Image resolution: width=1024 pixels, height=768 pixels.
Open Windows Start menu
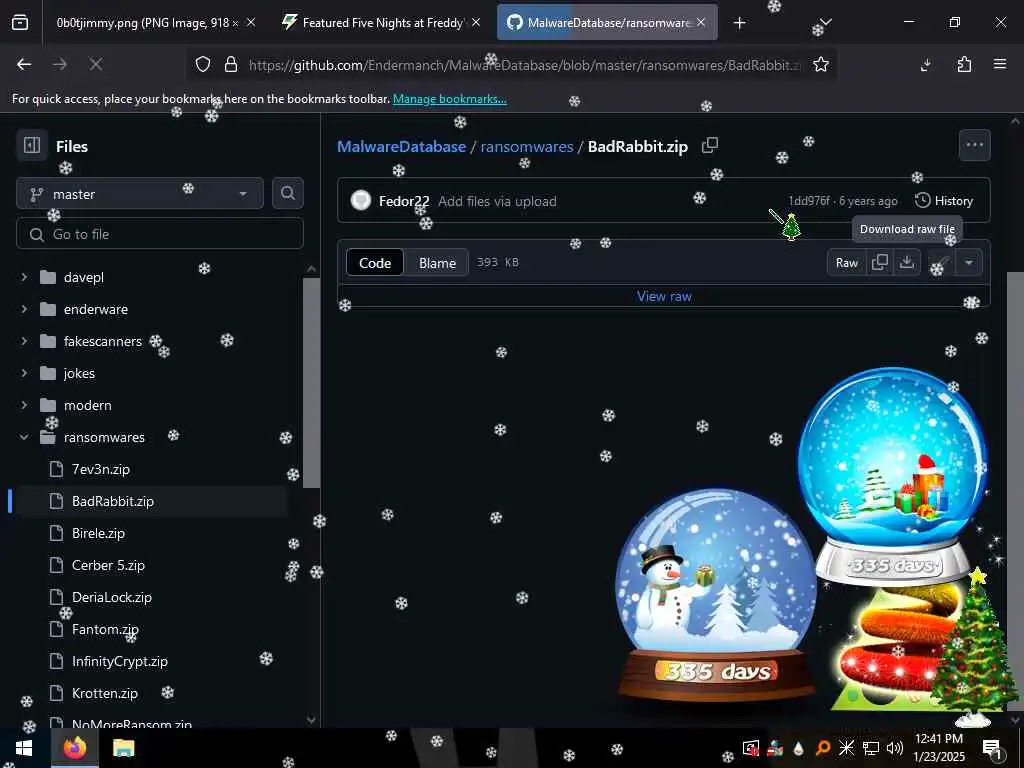pos(24,748)
